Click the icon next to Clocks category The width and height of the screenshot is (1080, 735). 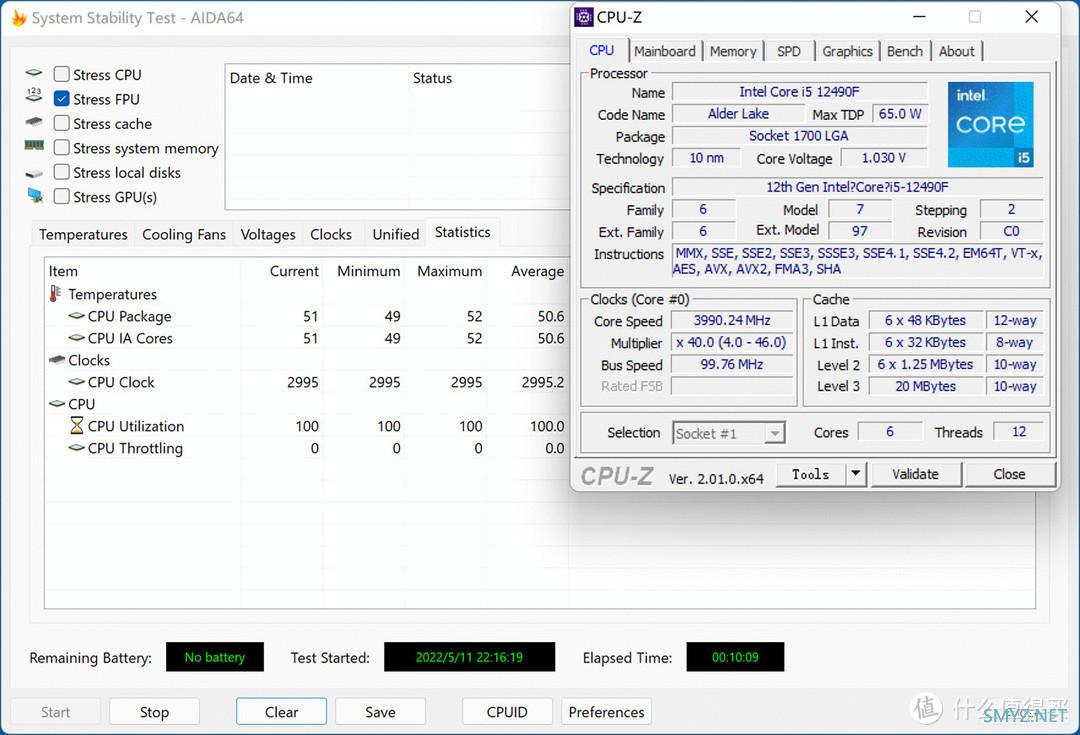tap(57, 360)
